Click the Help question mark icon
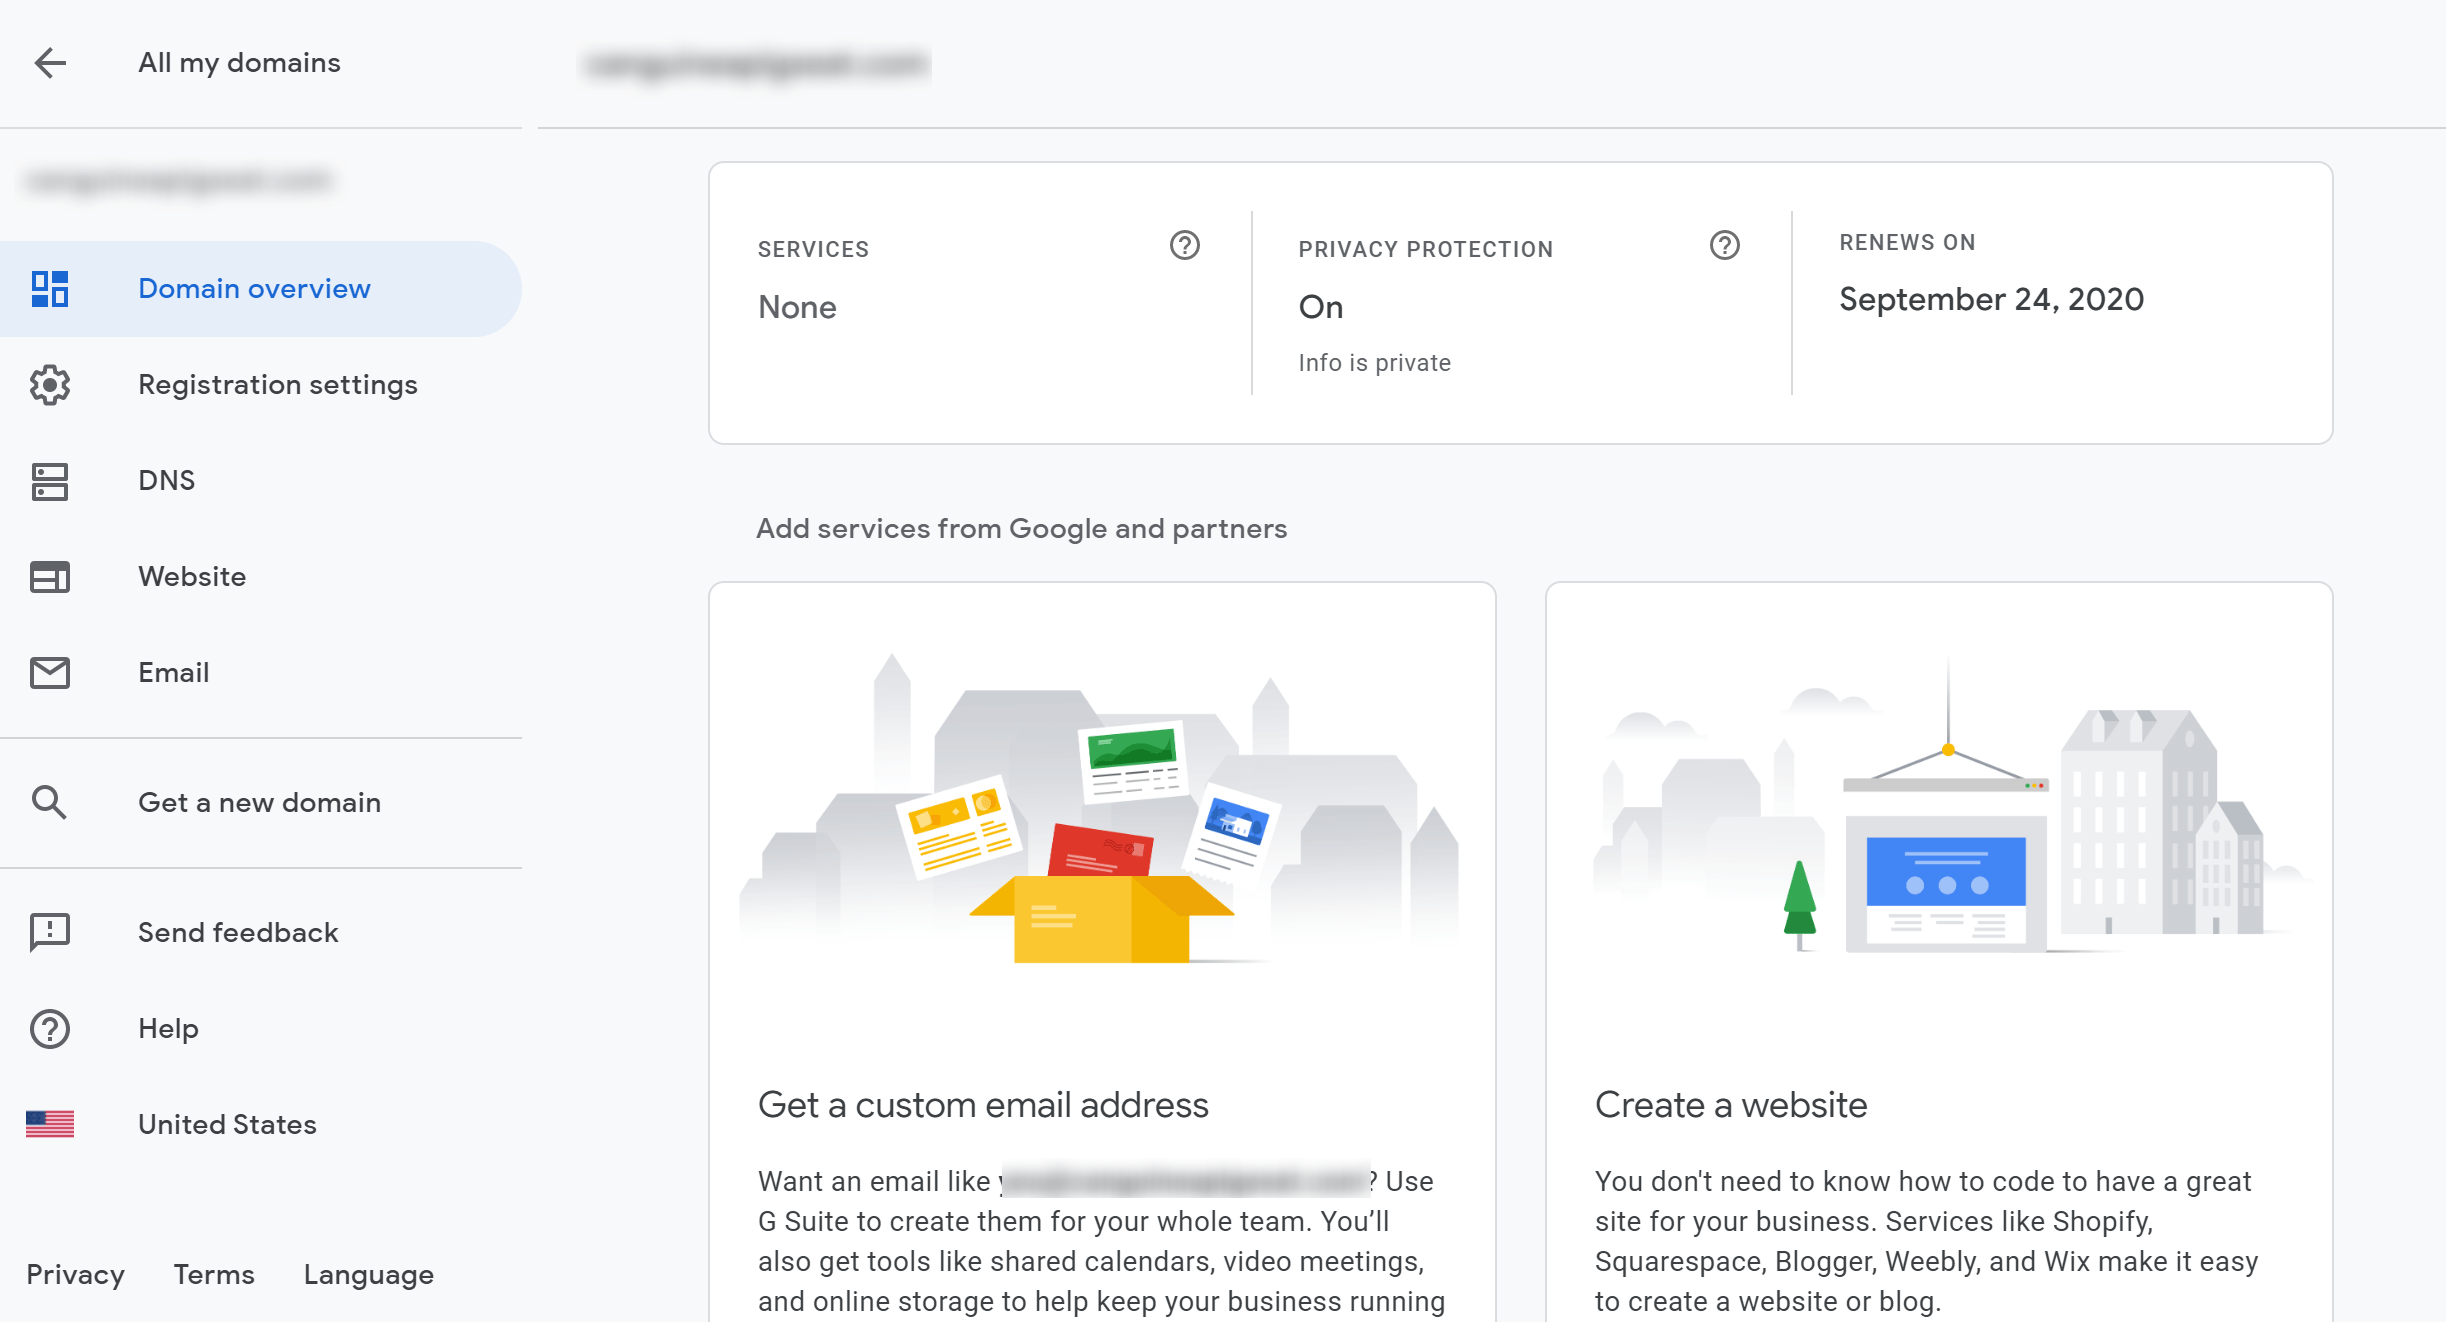 click(x=50, y=1027)
